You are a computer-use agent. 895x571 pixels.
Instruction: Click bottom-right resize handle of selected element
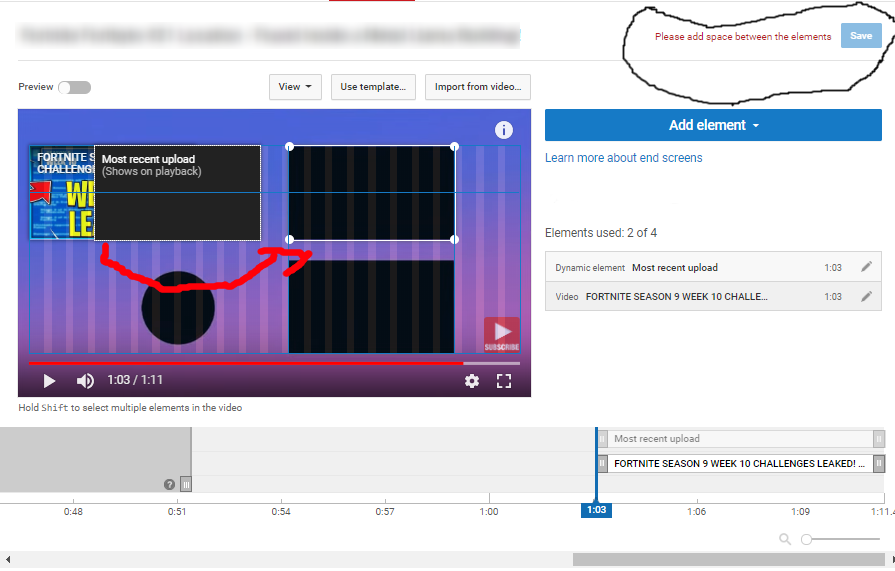(x=454, y=240)
